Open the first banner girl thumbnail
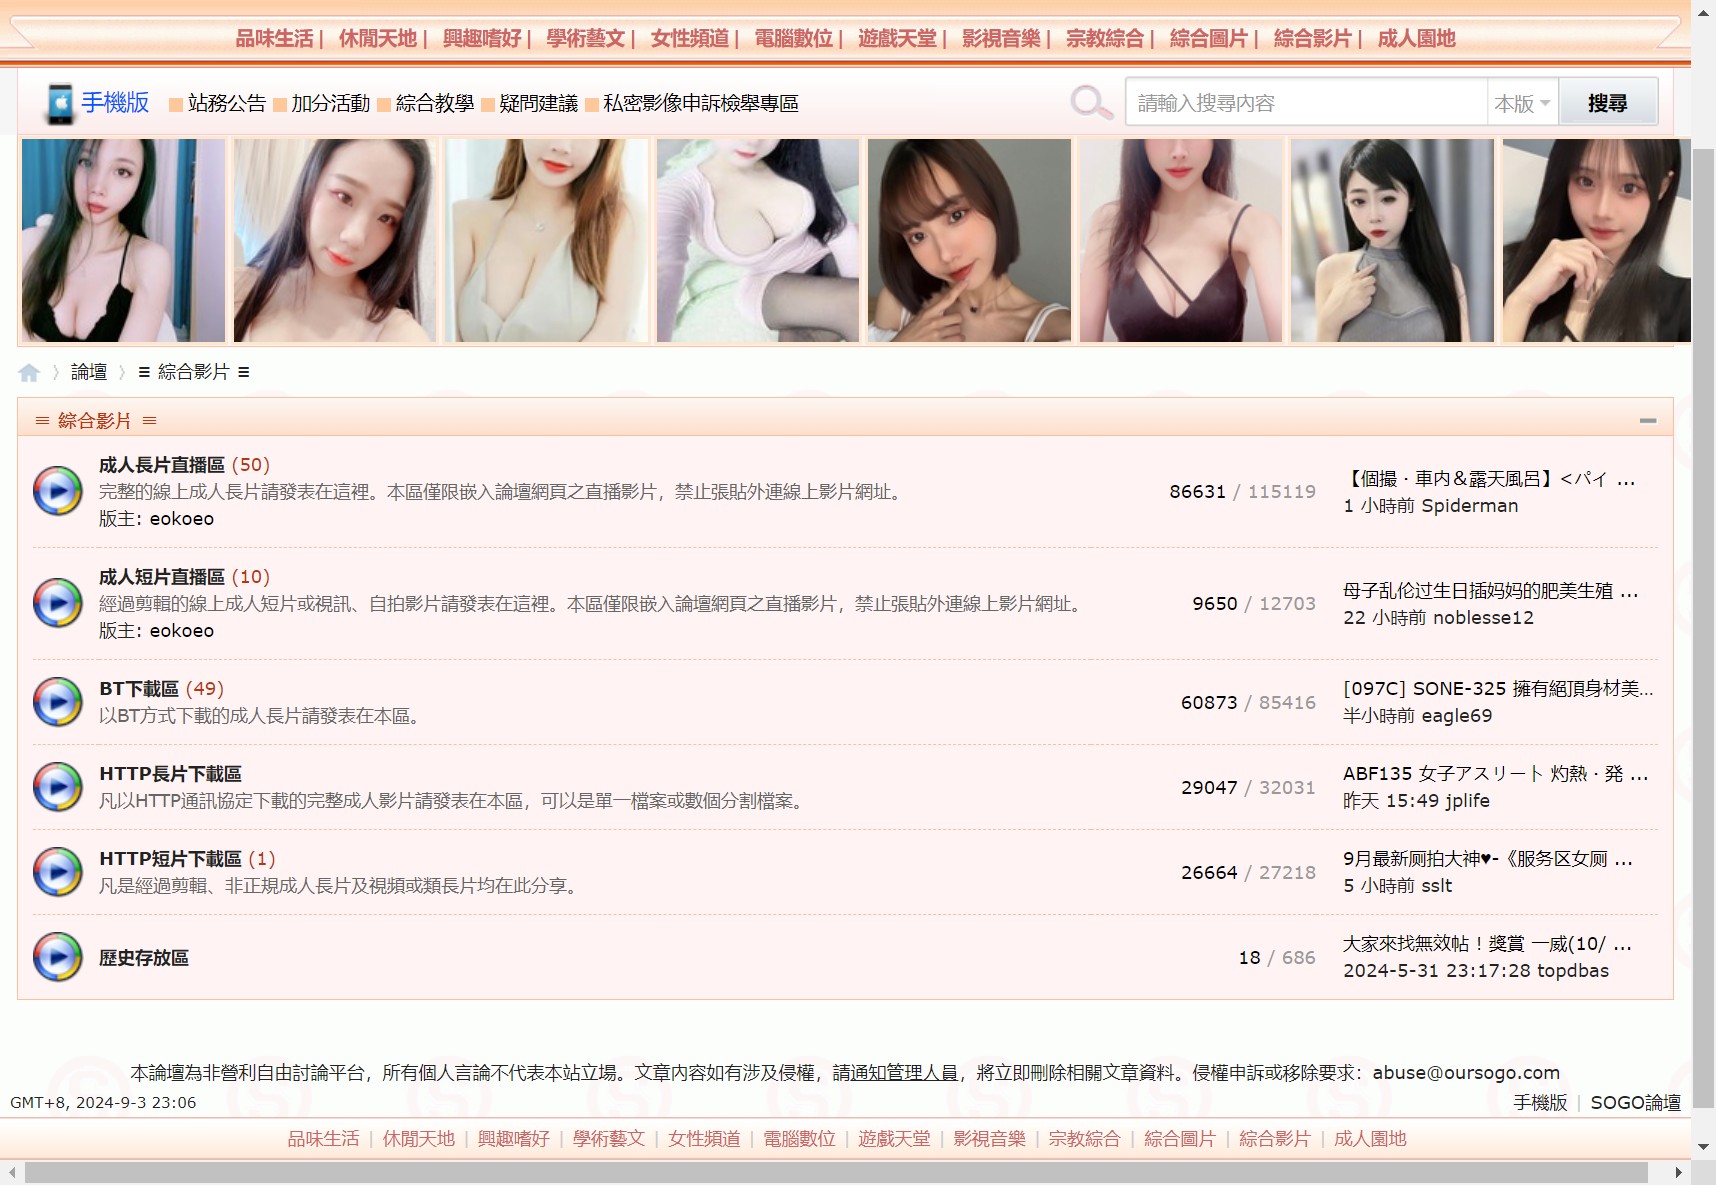1716x1185 pixels. [x=122, y=240]
